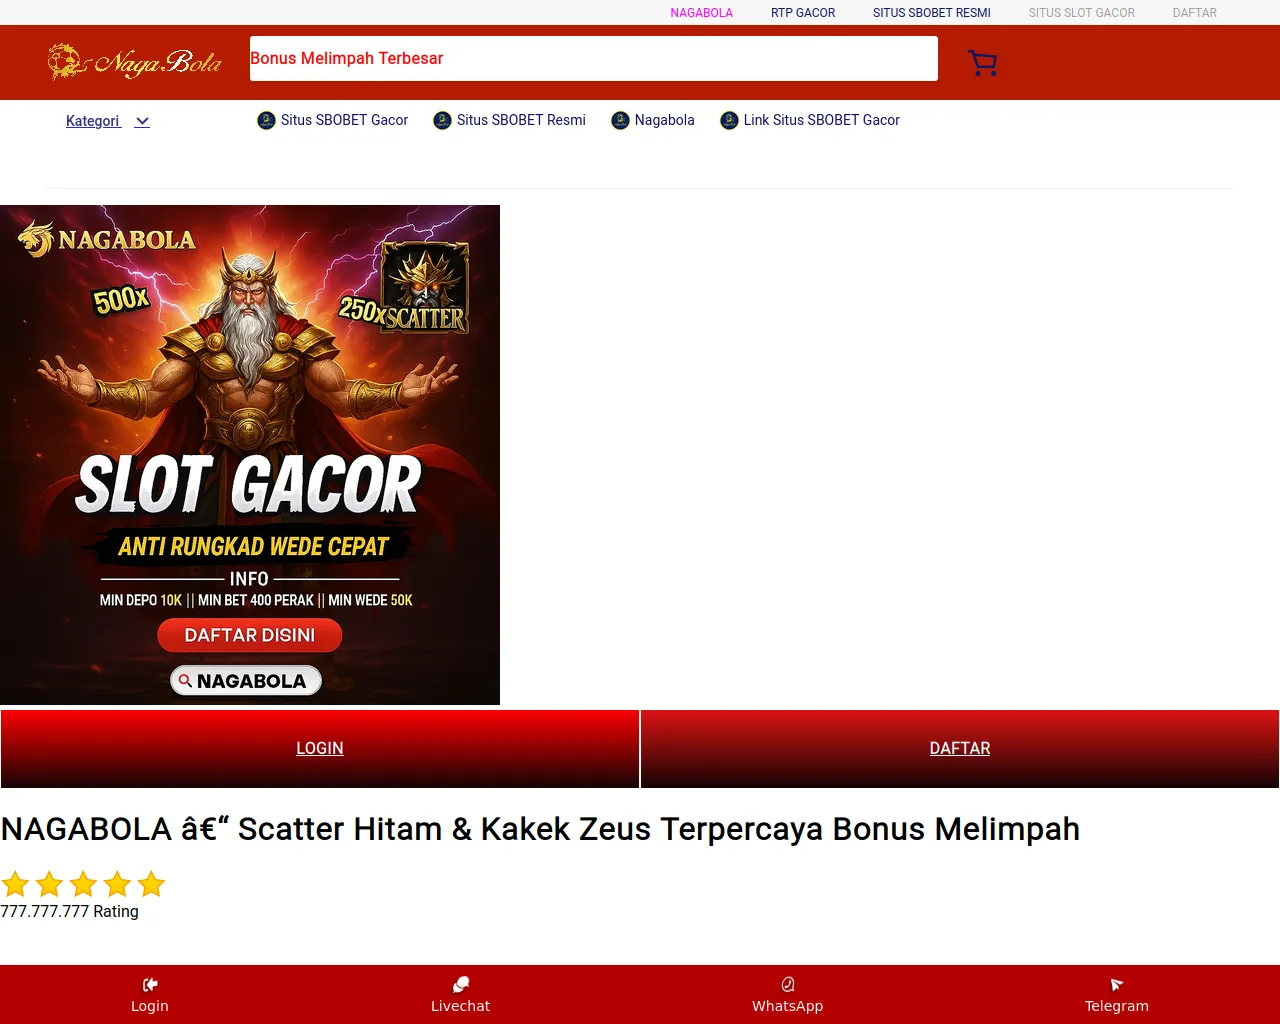
Task: Open the Kategori menu link
Action: point(93,121)
